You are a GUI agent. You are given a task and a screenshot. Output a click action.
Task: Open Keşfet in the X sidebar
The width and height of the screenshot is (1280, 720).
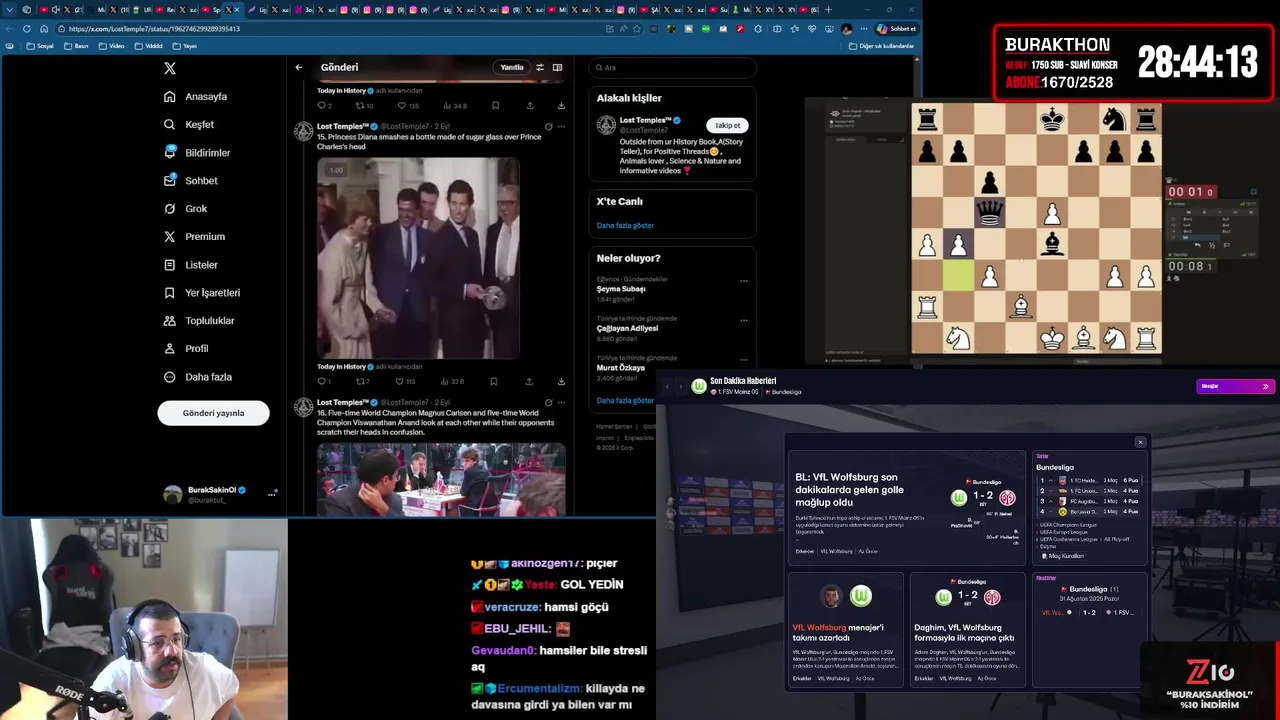[189, 125]
